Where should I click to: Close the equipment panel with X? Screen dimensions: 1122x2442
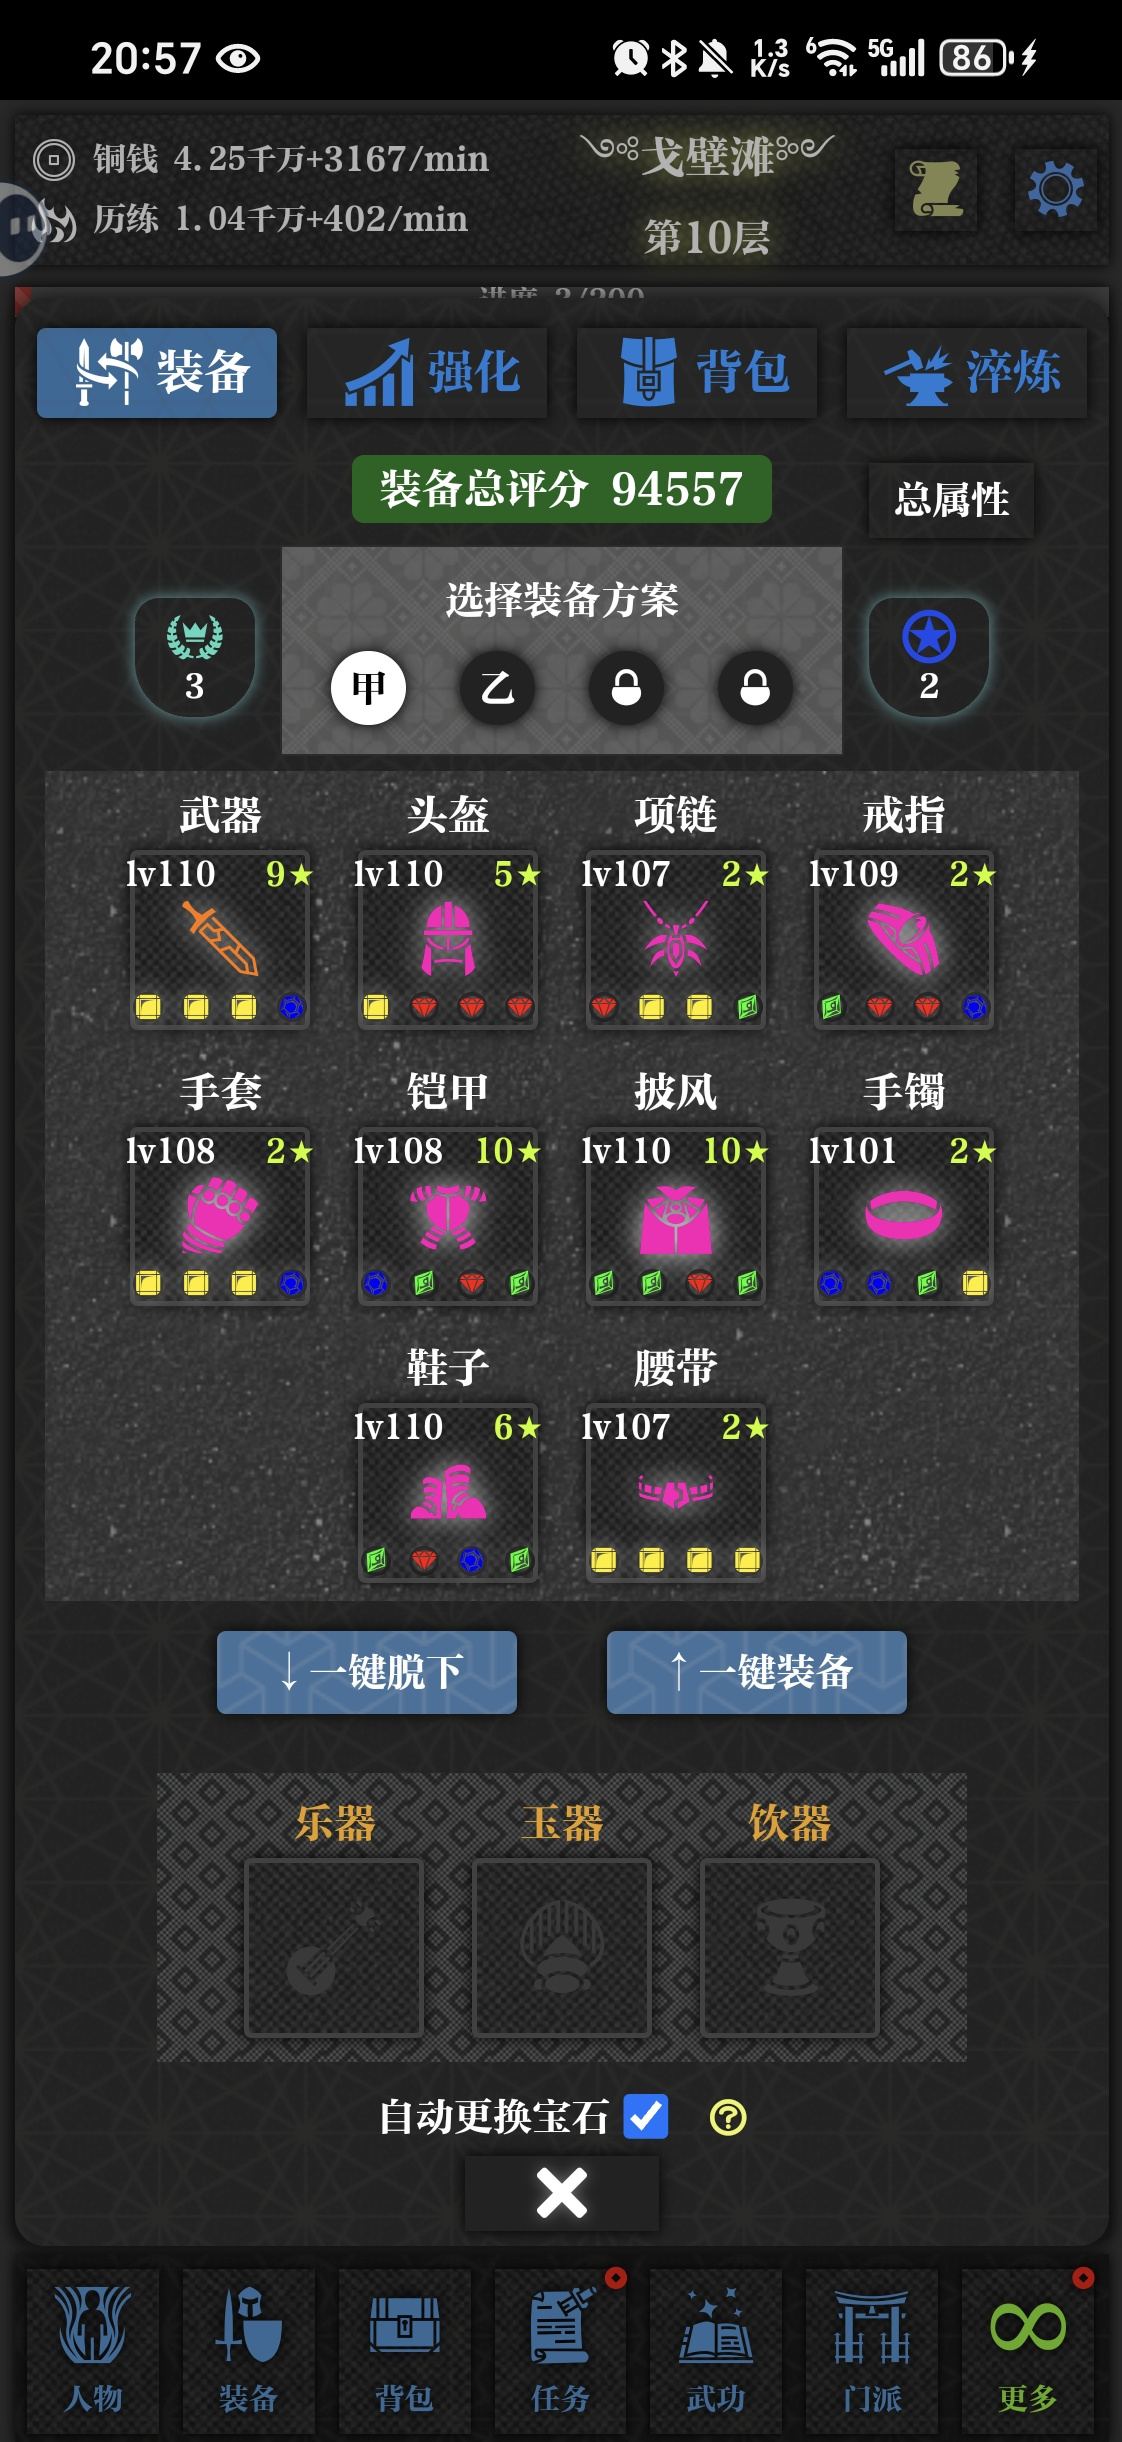coord(562,2193)
